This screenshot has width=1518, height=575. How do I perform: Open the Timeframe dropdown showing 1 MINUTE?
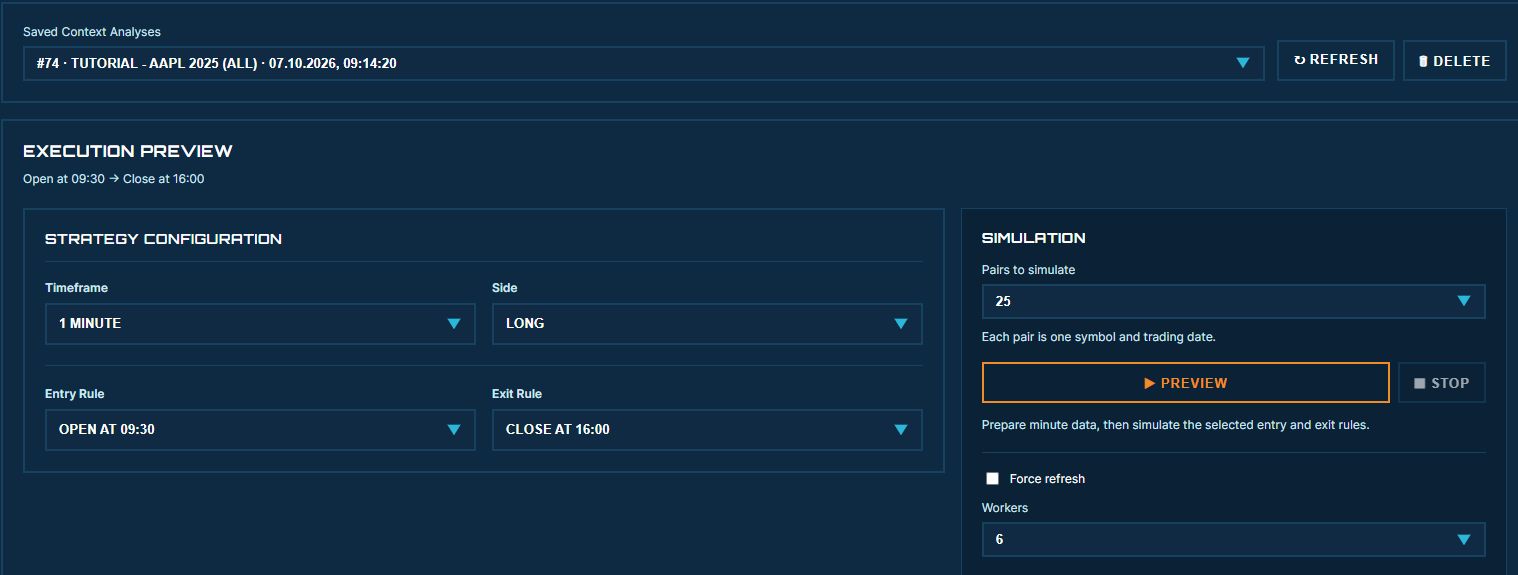(260, 324)
